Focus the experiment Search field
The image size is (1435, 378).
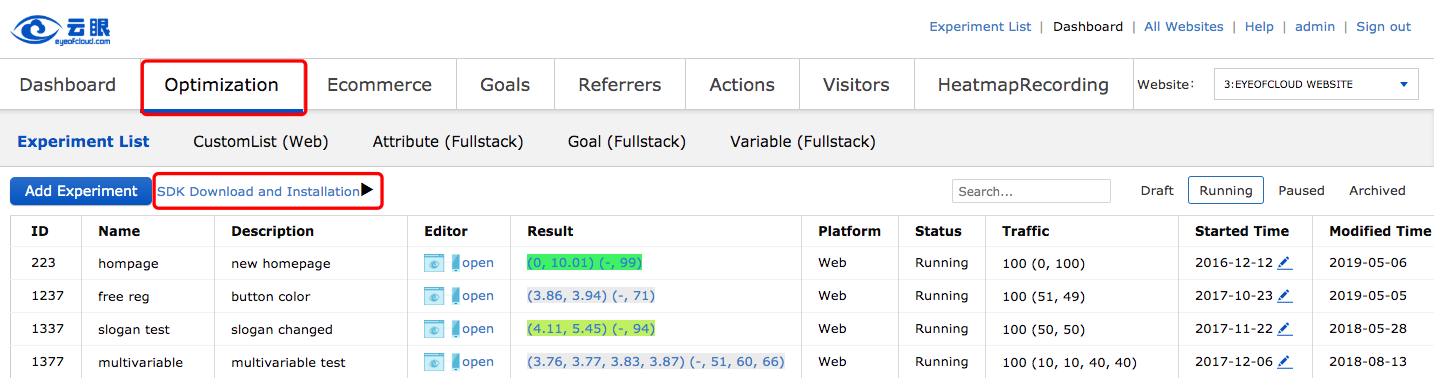pos(1031,191)
